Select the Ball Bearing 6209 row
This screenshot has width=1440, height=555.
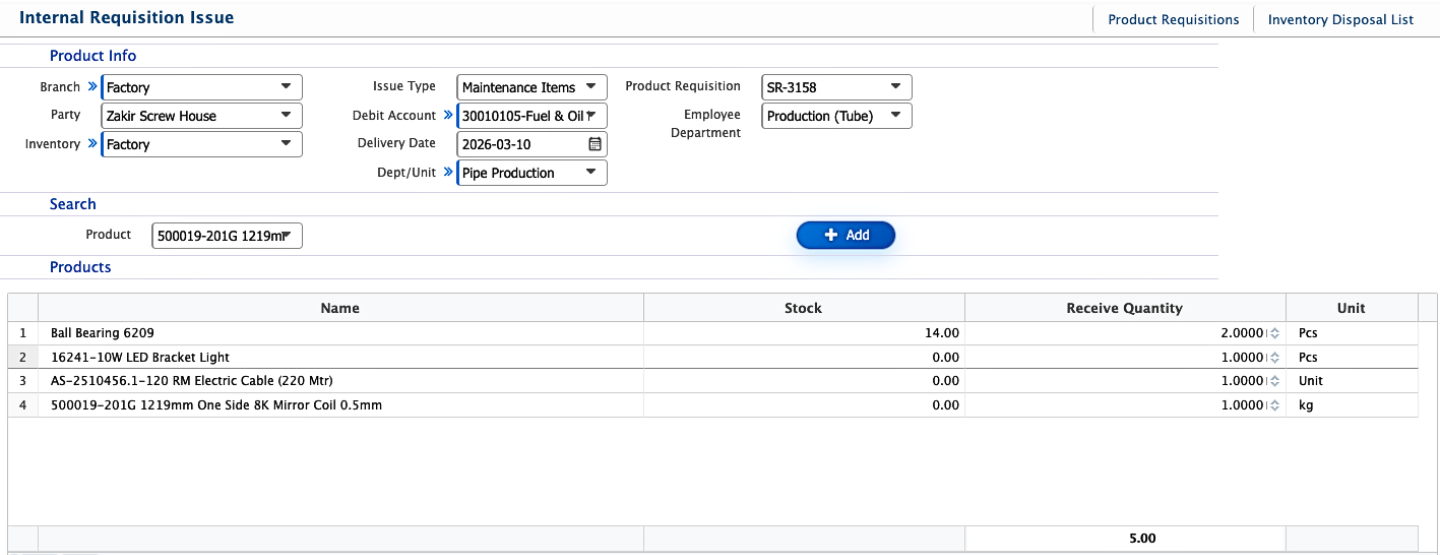[340, 333]
